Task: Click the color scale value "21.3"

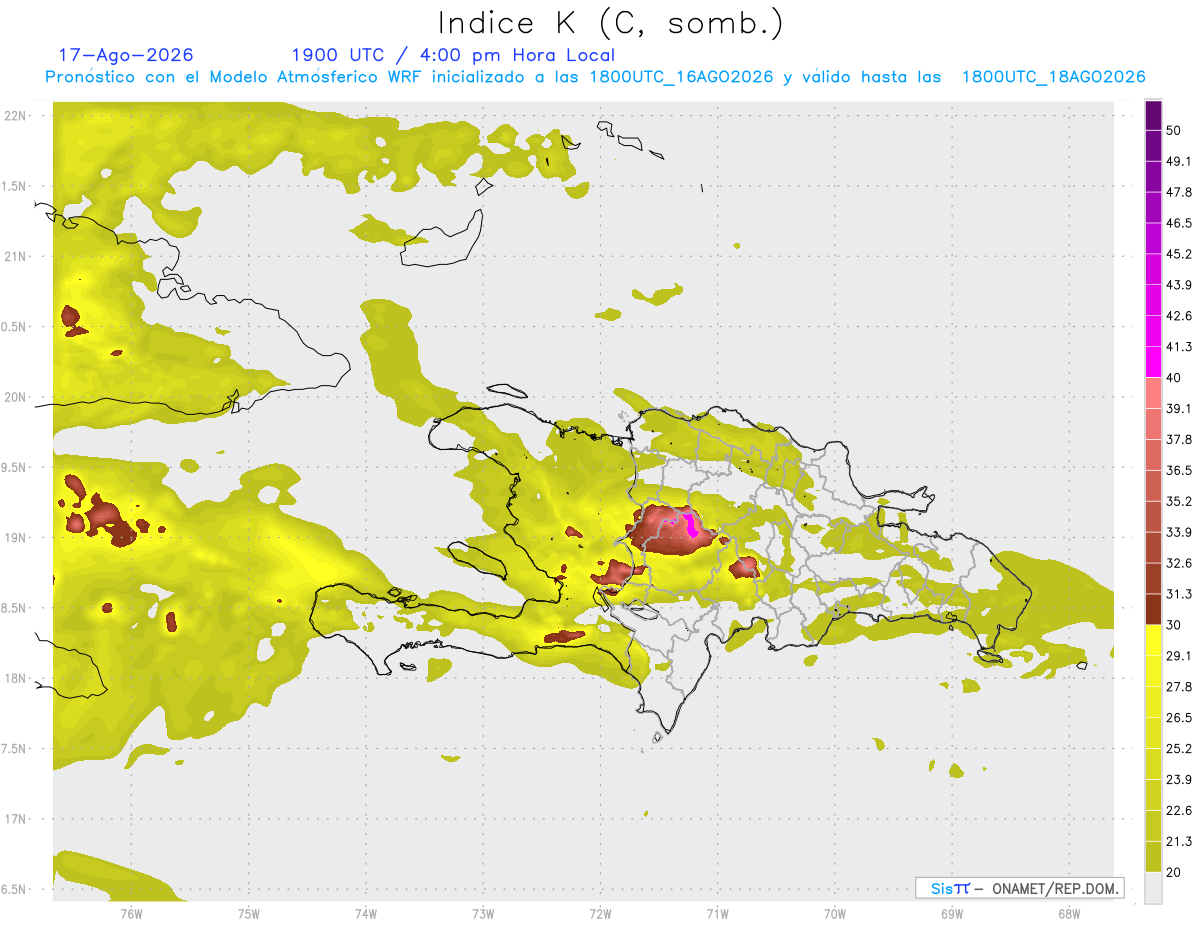Action: 1178,842
